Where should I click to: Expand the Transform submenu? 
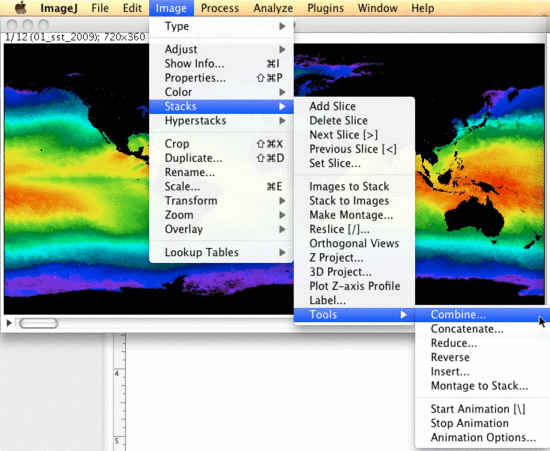[x=221, y=201]
